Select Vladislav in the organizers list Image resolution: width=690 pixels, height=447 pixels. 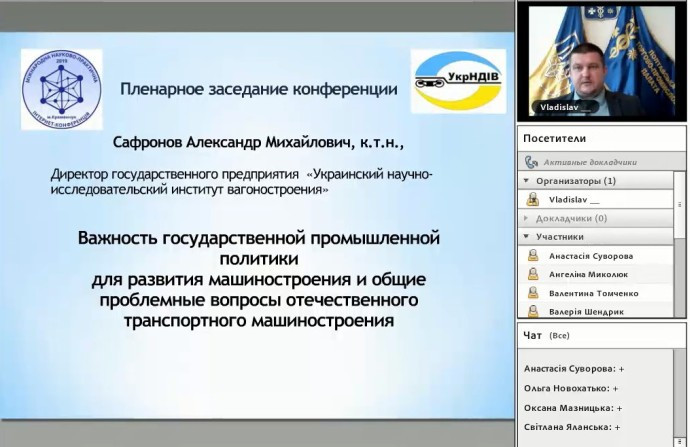[569, 199]
